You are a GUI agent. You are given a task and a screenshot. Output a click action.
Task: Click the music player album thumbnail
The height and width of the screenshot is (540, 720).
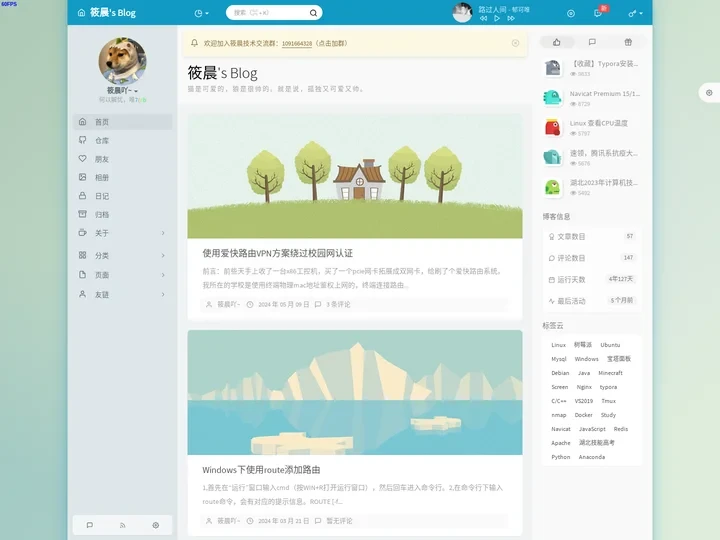coord(462,13)
